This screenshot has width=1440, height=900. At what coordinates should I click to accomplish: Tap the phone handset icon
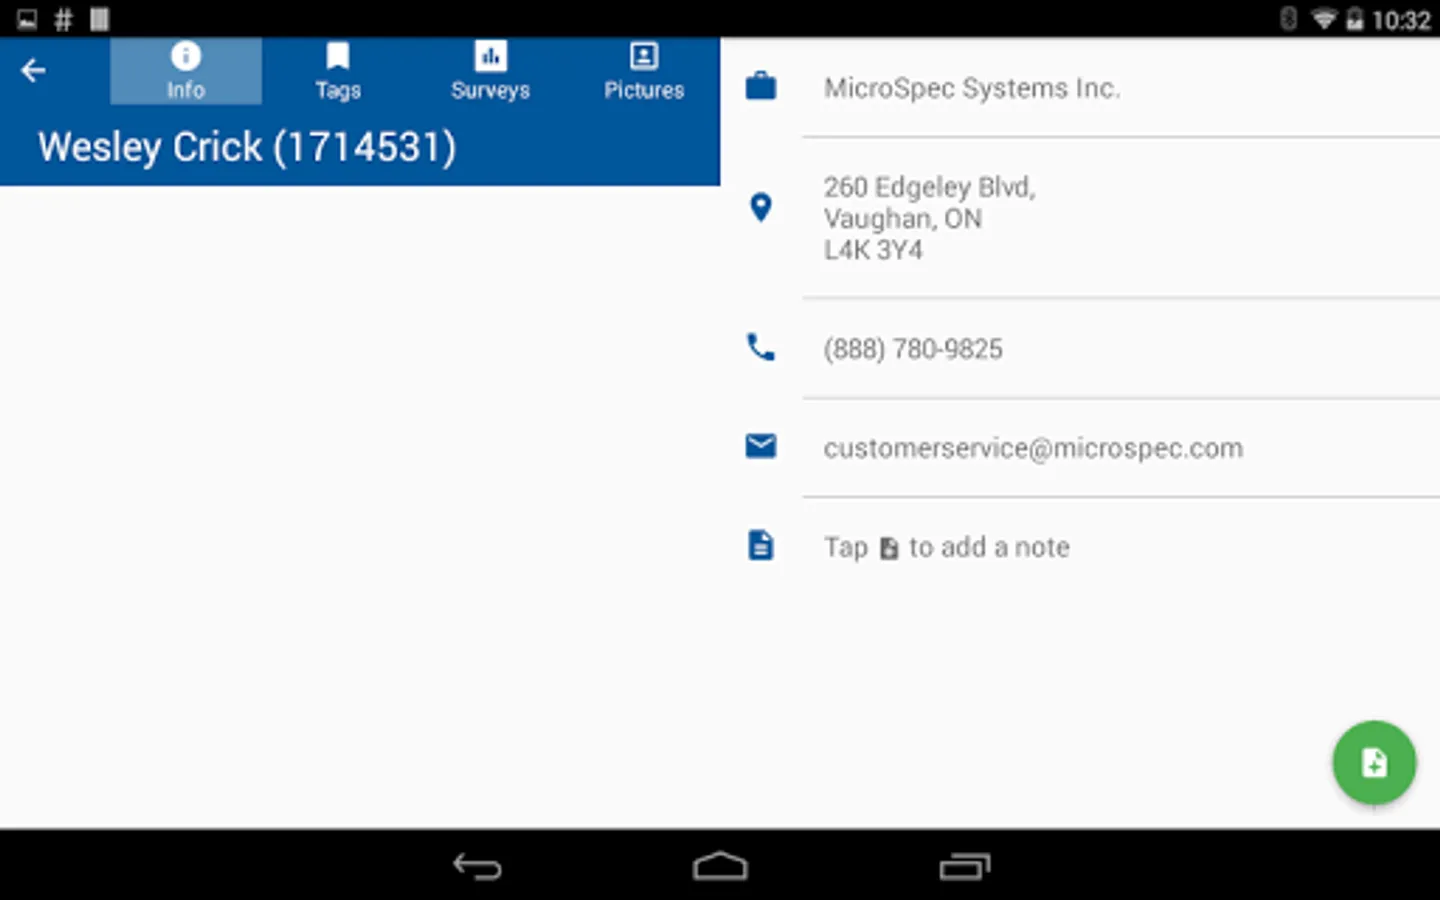(x=761, y=347)
